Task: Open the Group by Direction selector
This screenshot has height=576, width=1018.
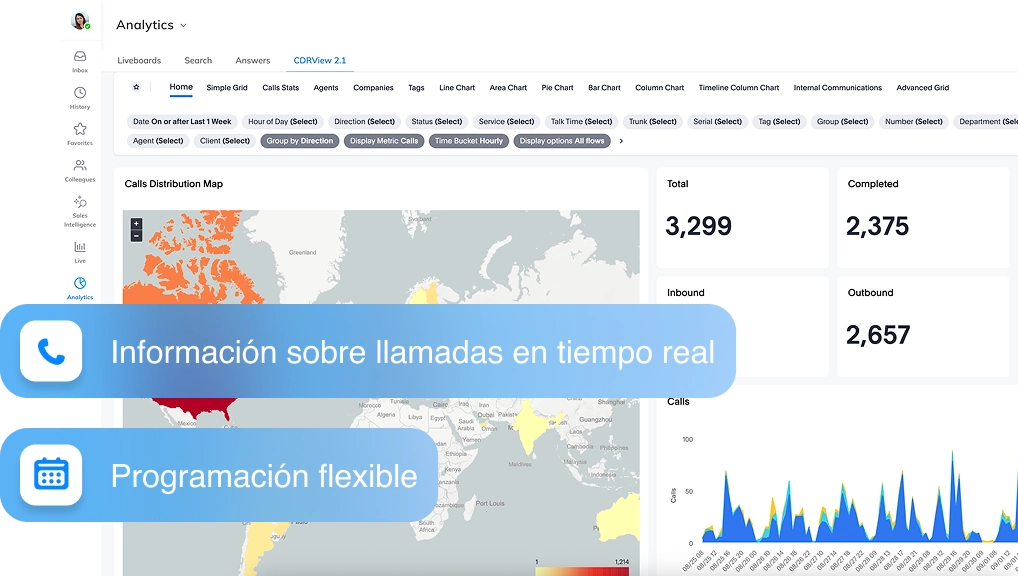Action: 300,141
